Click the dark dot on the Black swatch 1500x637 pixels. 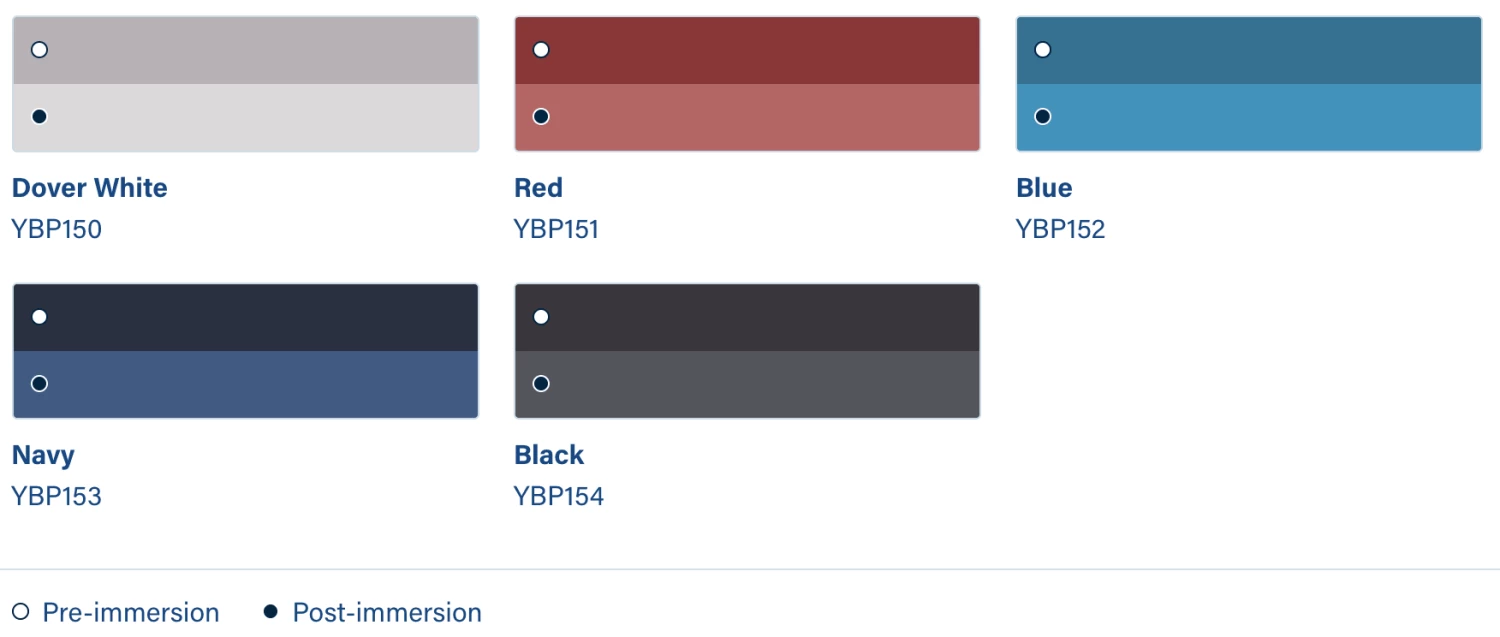tap(541, 383)
